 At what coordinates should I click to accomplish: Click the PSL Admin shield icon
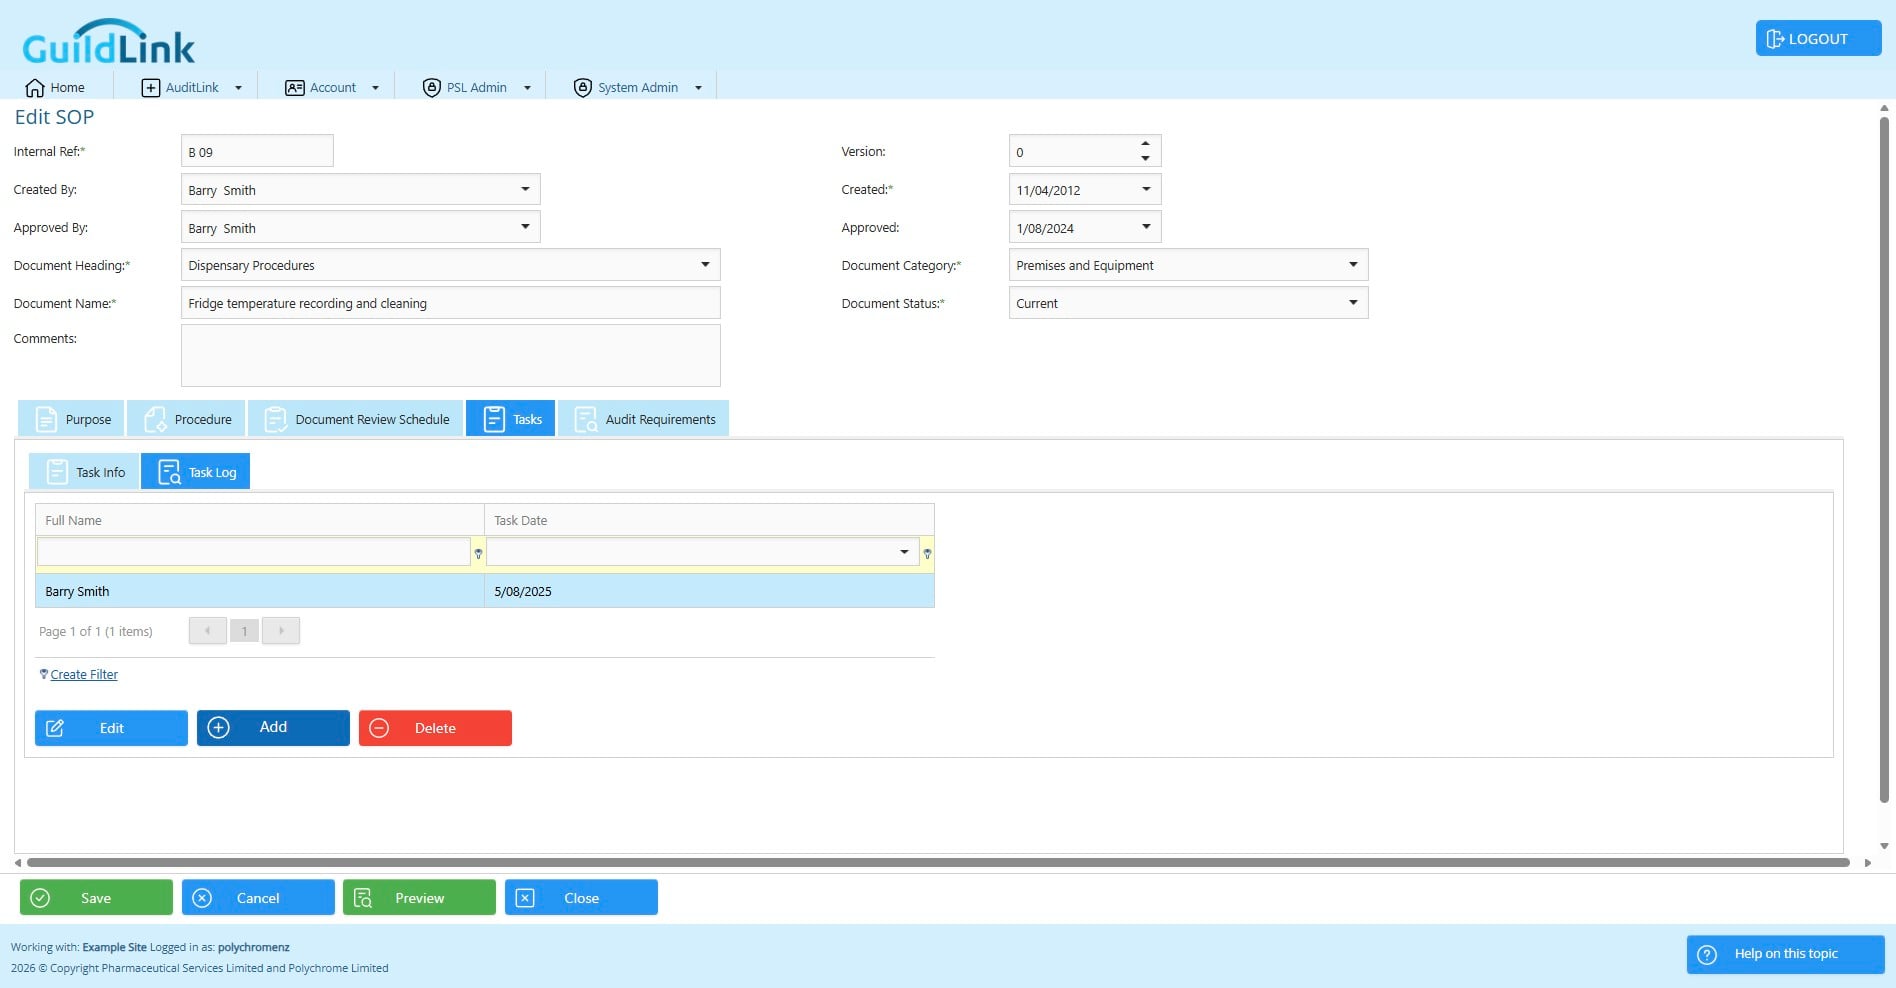click(432, 88)
